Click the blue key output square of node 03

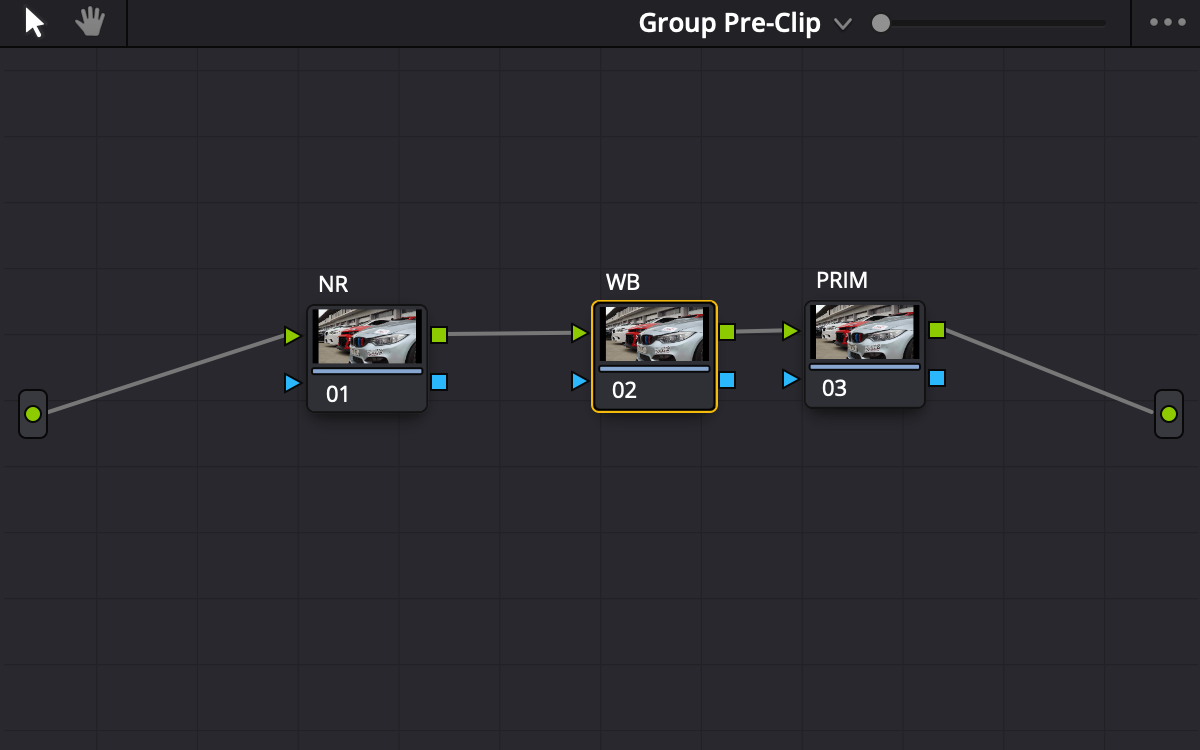pos(937,380)
